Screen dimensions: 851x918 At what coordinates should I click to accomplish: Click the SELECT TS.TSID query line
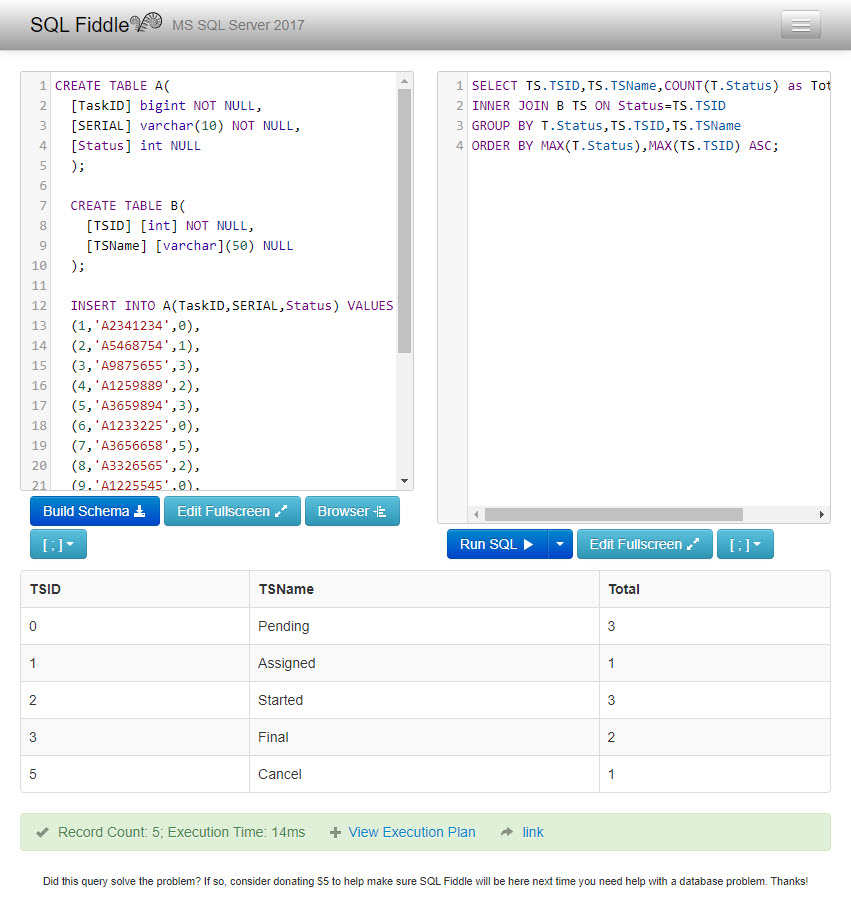(x=650, y=85)
